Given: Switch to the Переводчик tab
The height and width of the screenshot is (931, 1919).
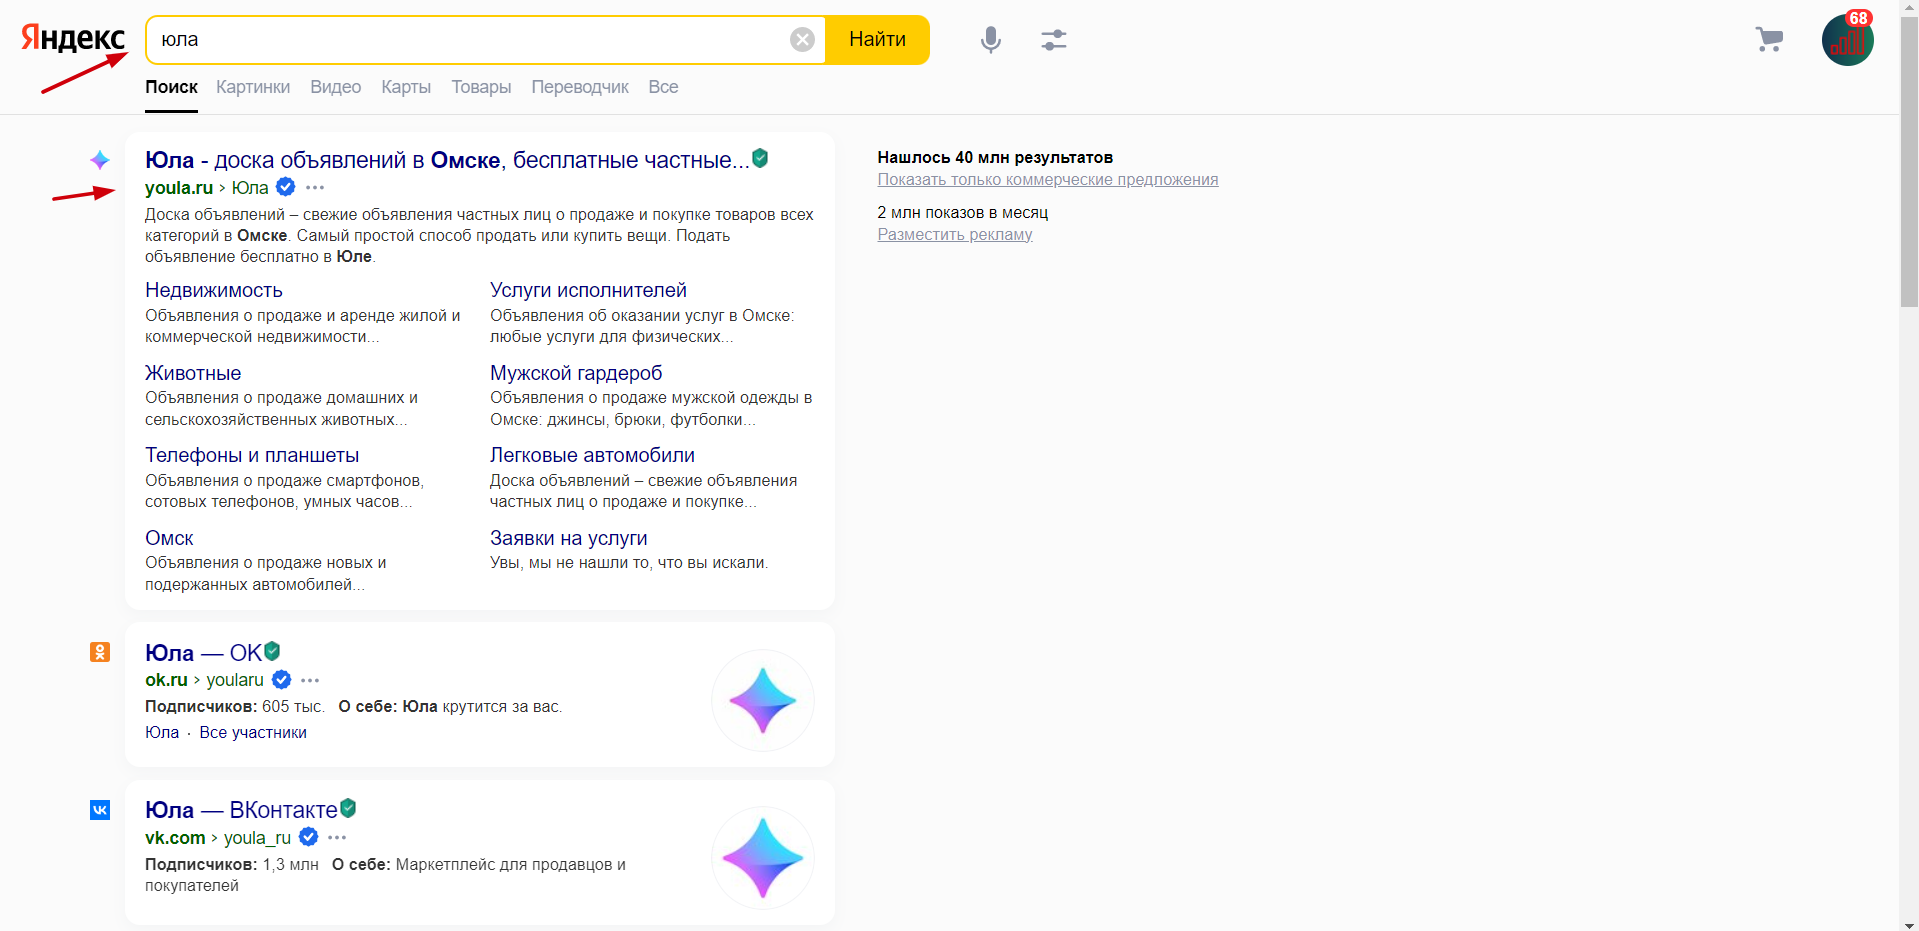Looking at the screenshot, I should (x=580, y=87).
